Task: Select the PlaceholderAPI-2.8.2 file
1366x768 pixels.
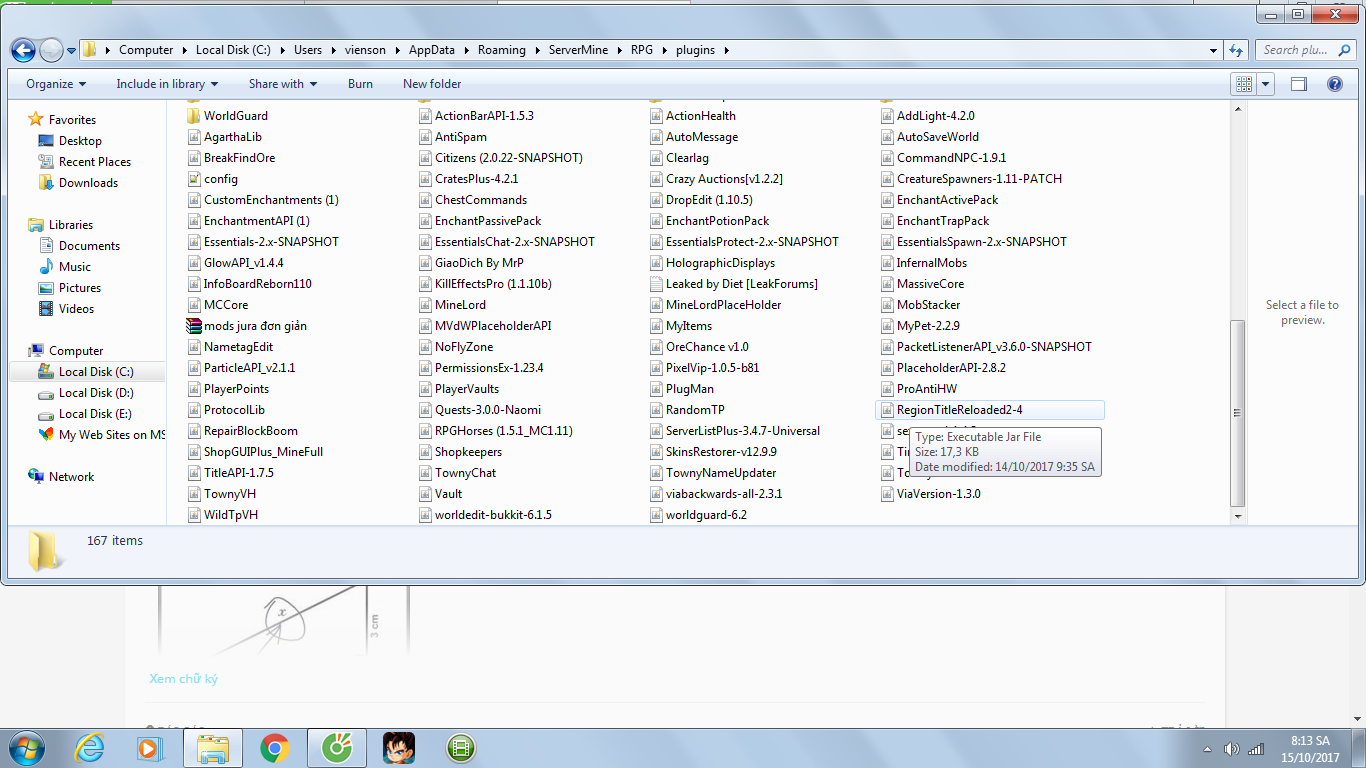Action: [943, 368]
